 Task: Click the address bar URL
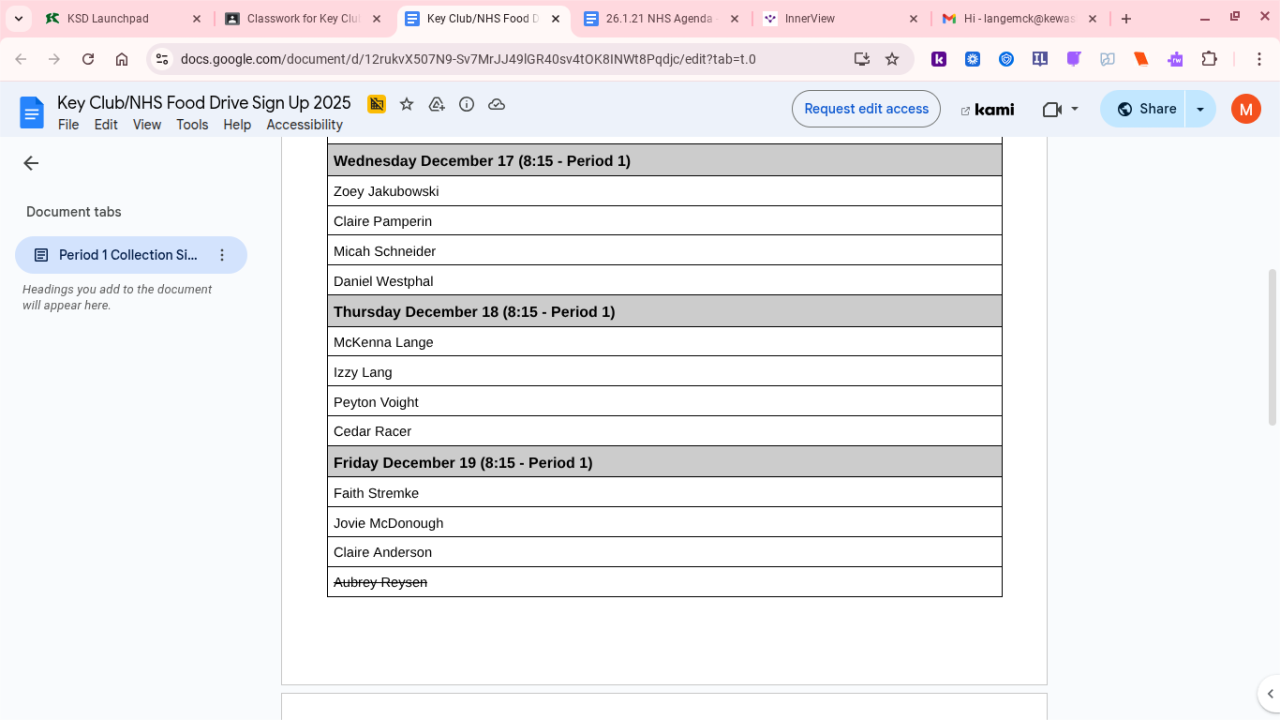pos(468,59)
